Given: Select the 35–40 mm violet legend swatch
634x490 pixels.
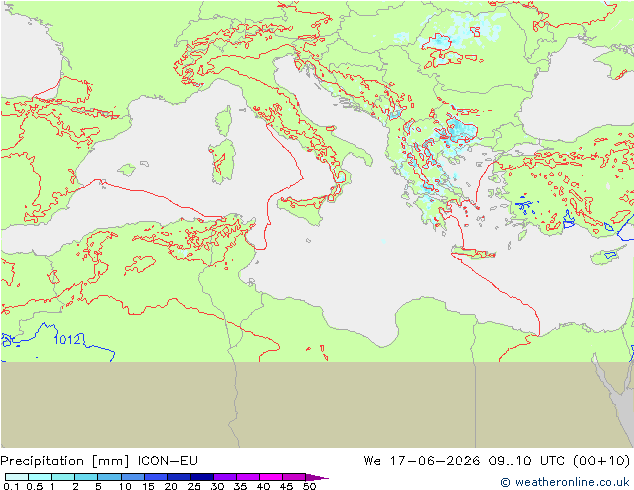Looking at the screenshot, I should [x=247, y=477].
